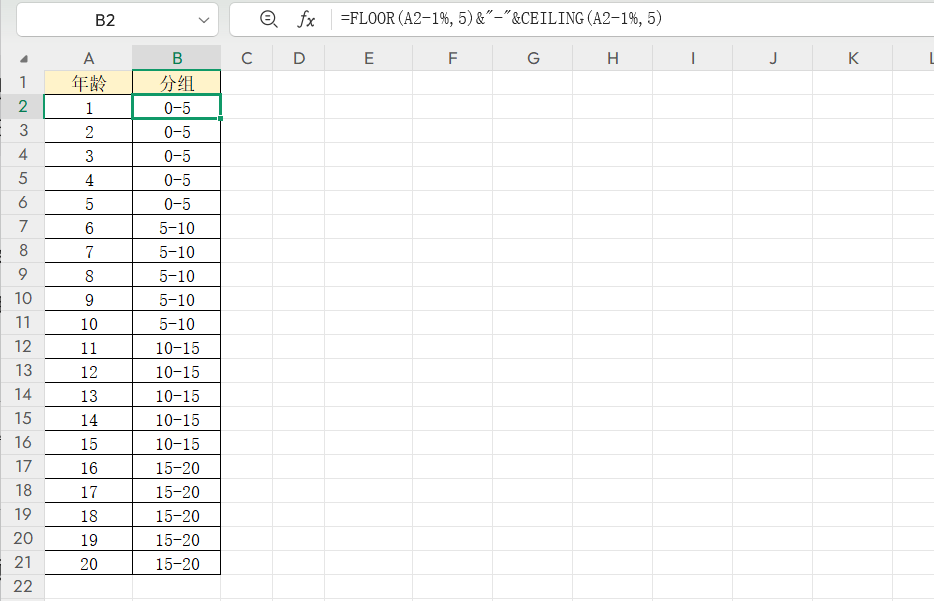The image size is (934, 601).
Task: Select column K header
Action: point(853,58)
